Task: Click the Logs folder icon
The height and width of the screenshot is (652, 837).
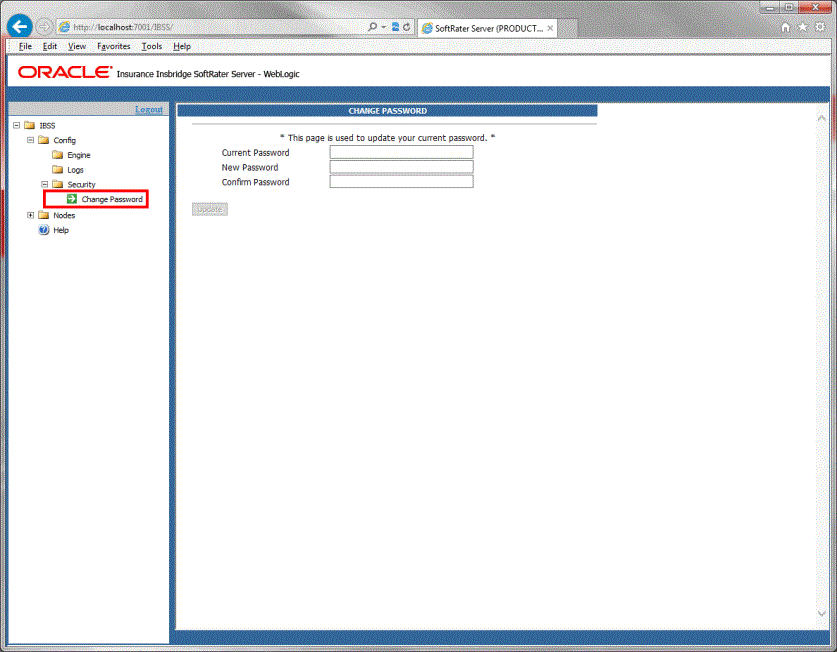Action: pos(58,170)
